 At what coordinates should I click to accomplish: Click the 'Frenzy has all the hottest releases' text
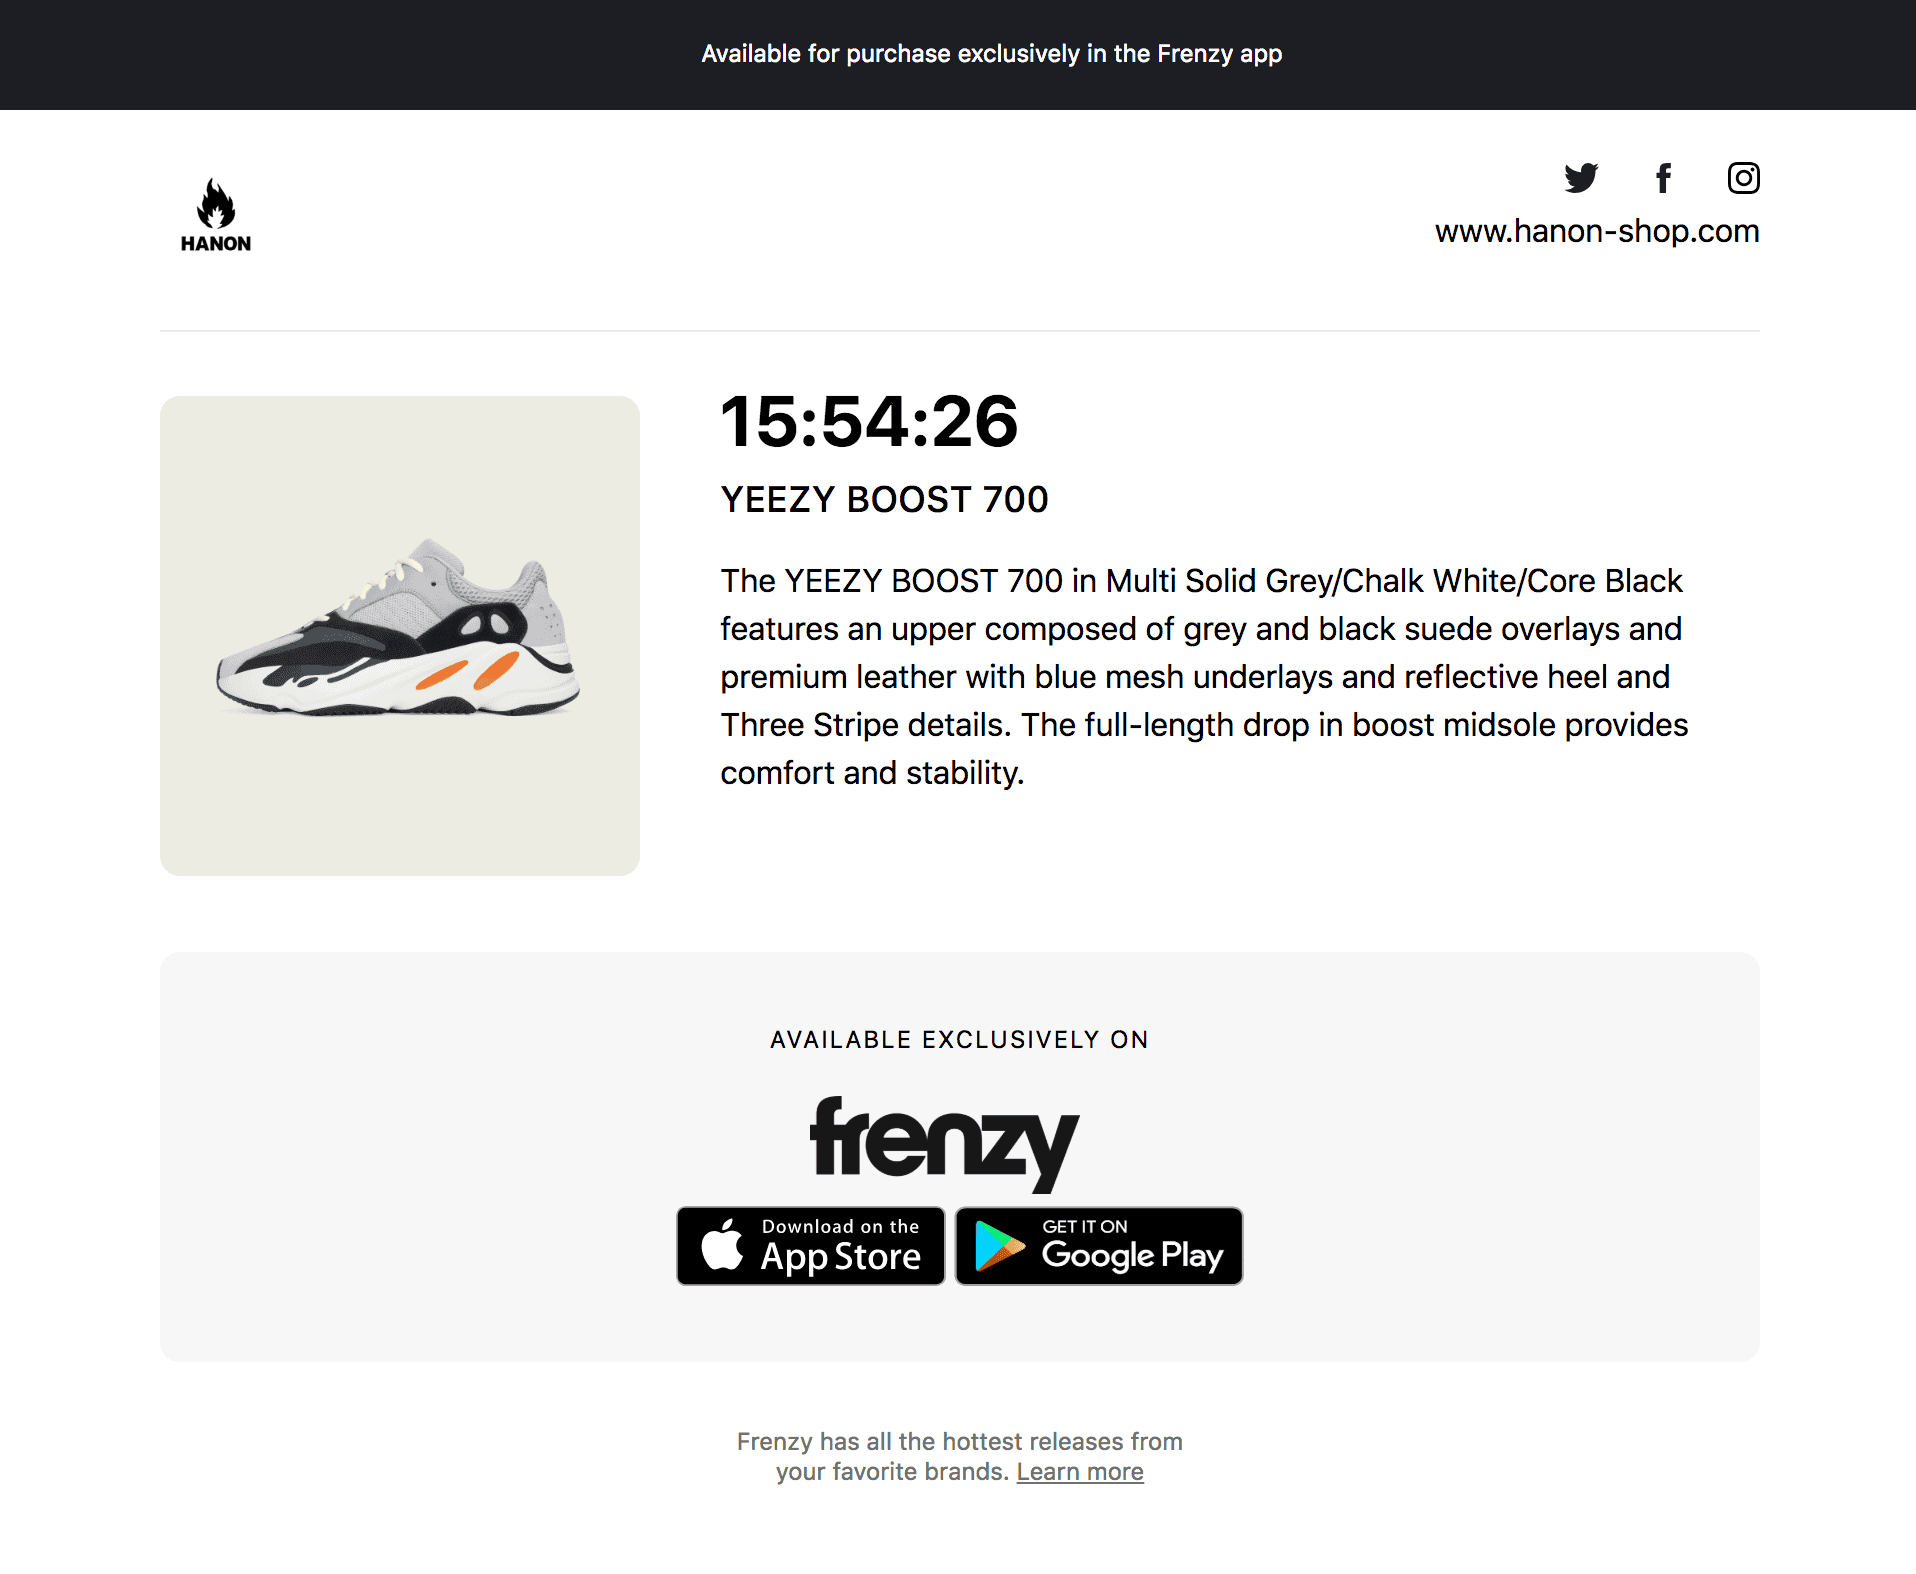(959, 1441)
